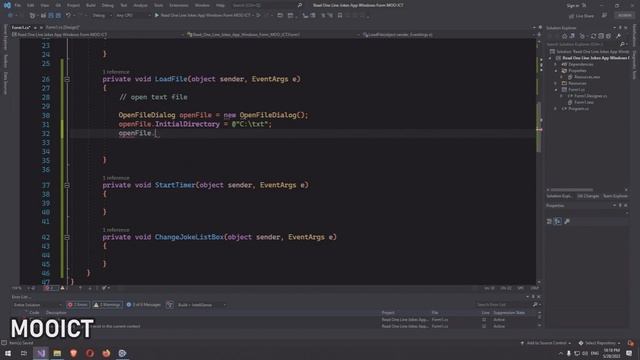Click Select Repository button
640x360 pixels.
pyautogui.click(x=600, y=343)
